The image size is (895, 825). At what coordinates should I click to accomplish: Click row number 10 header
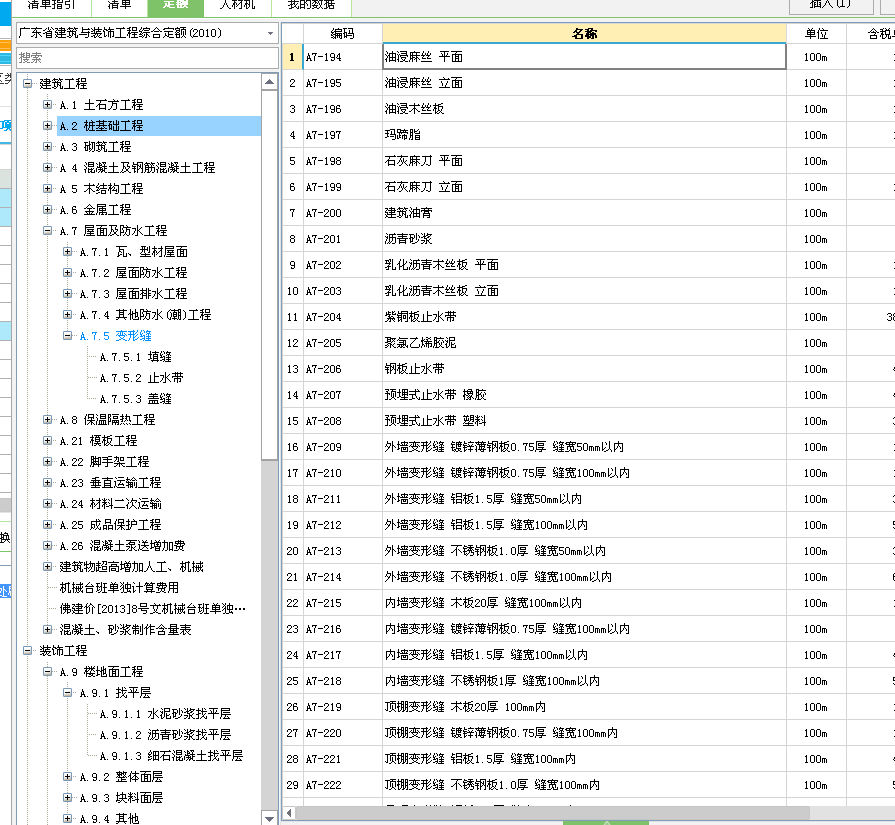pos(292,291)
